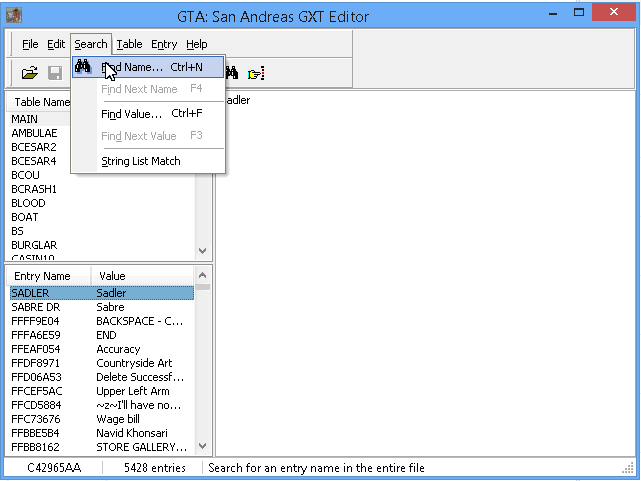Select the SABRE DR entry
The image size is (641, 481).
(x=102, y=307)
